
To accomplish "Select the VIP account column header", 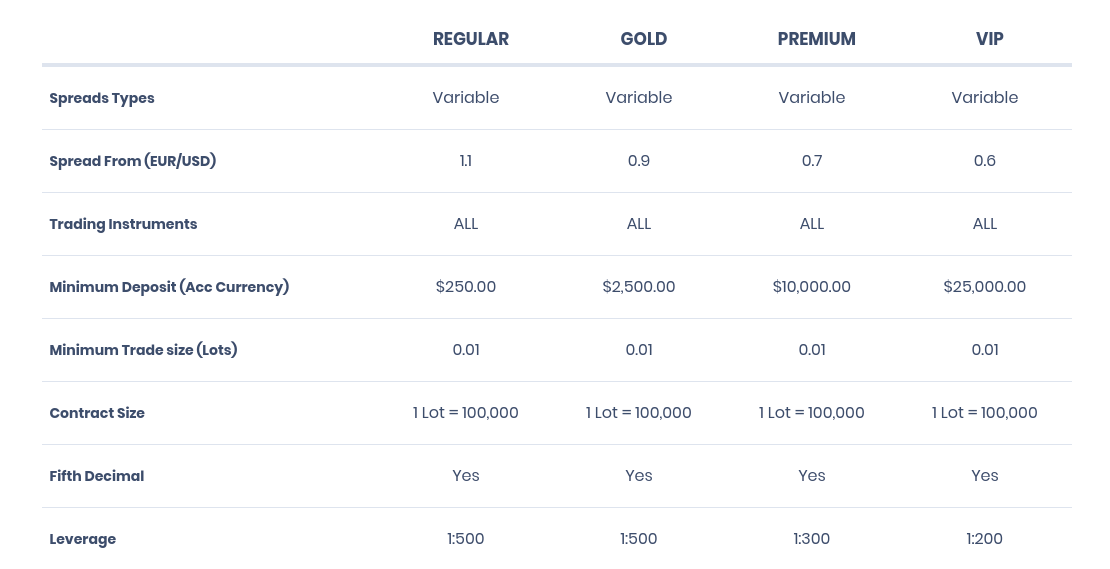I will coord(990,39).
